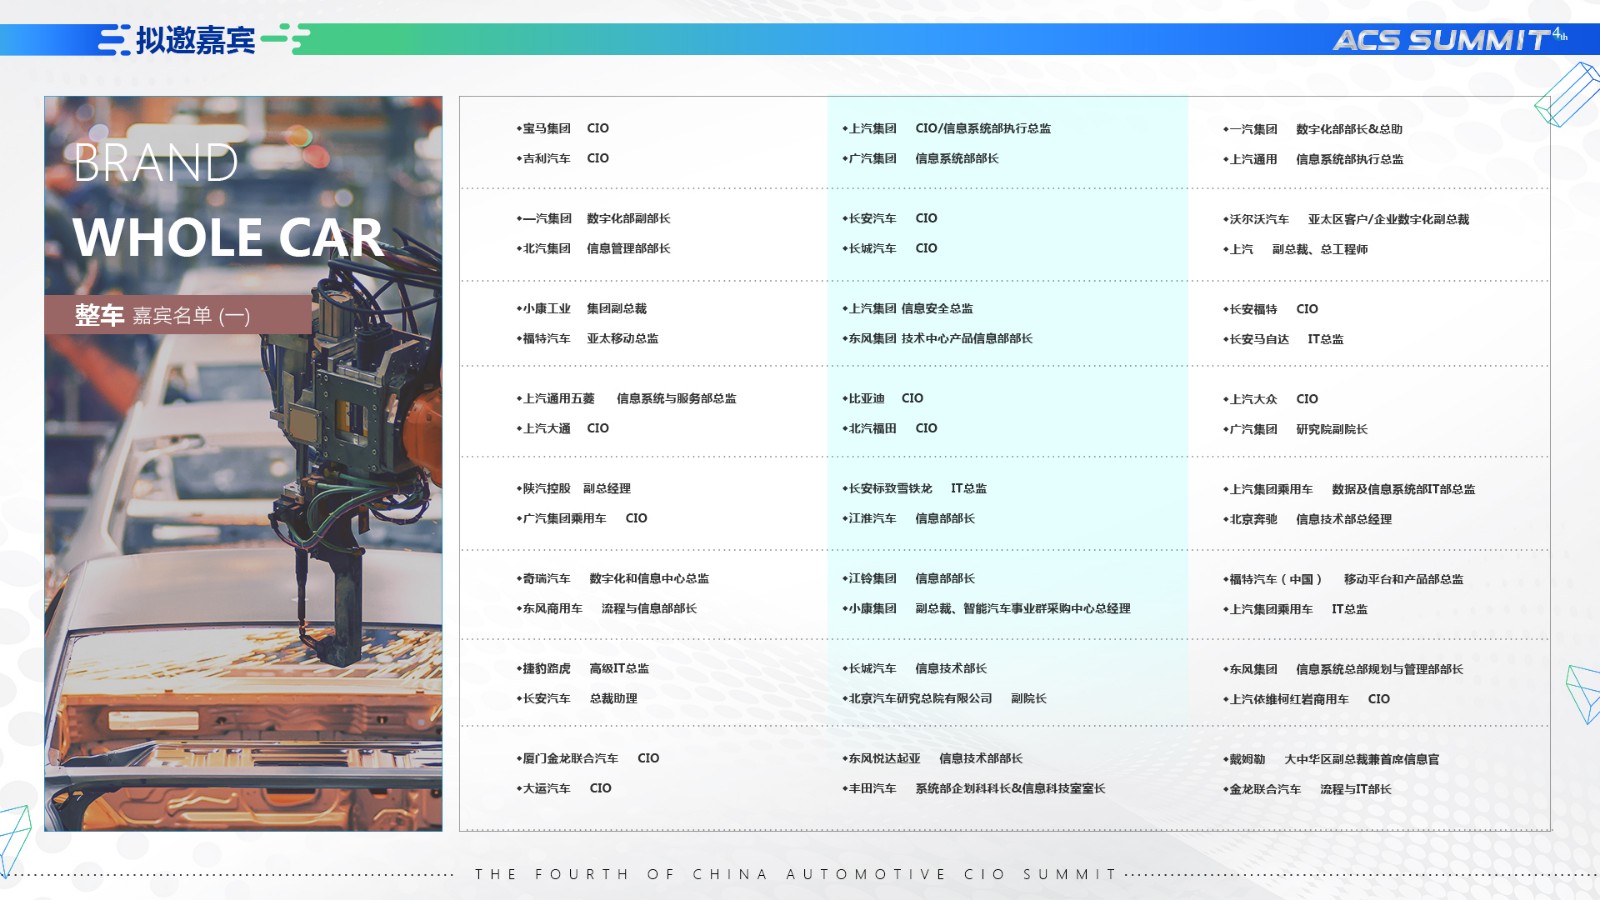Click the 戴姆勒 大中华区副总裁 entry
The height and width of the screenshot is (900, 1600).
click(1331, 759)
